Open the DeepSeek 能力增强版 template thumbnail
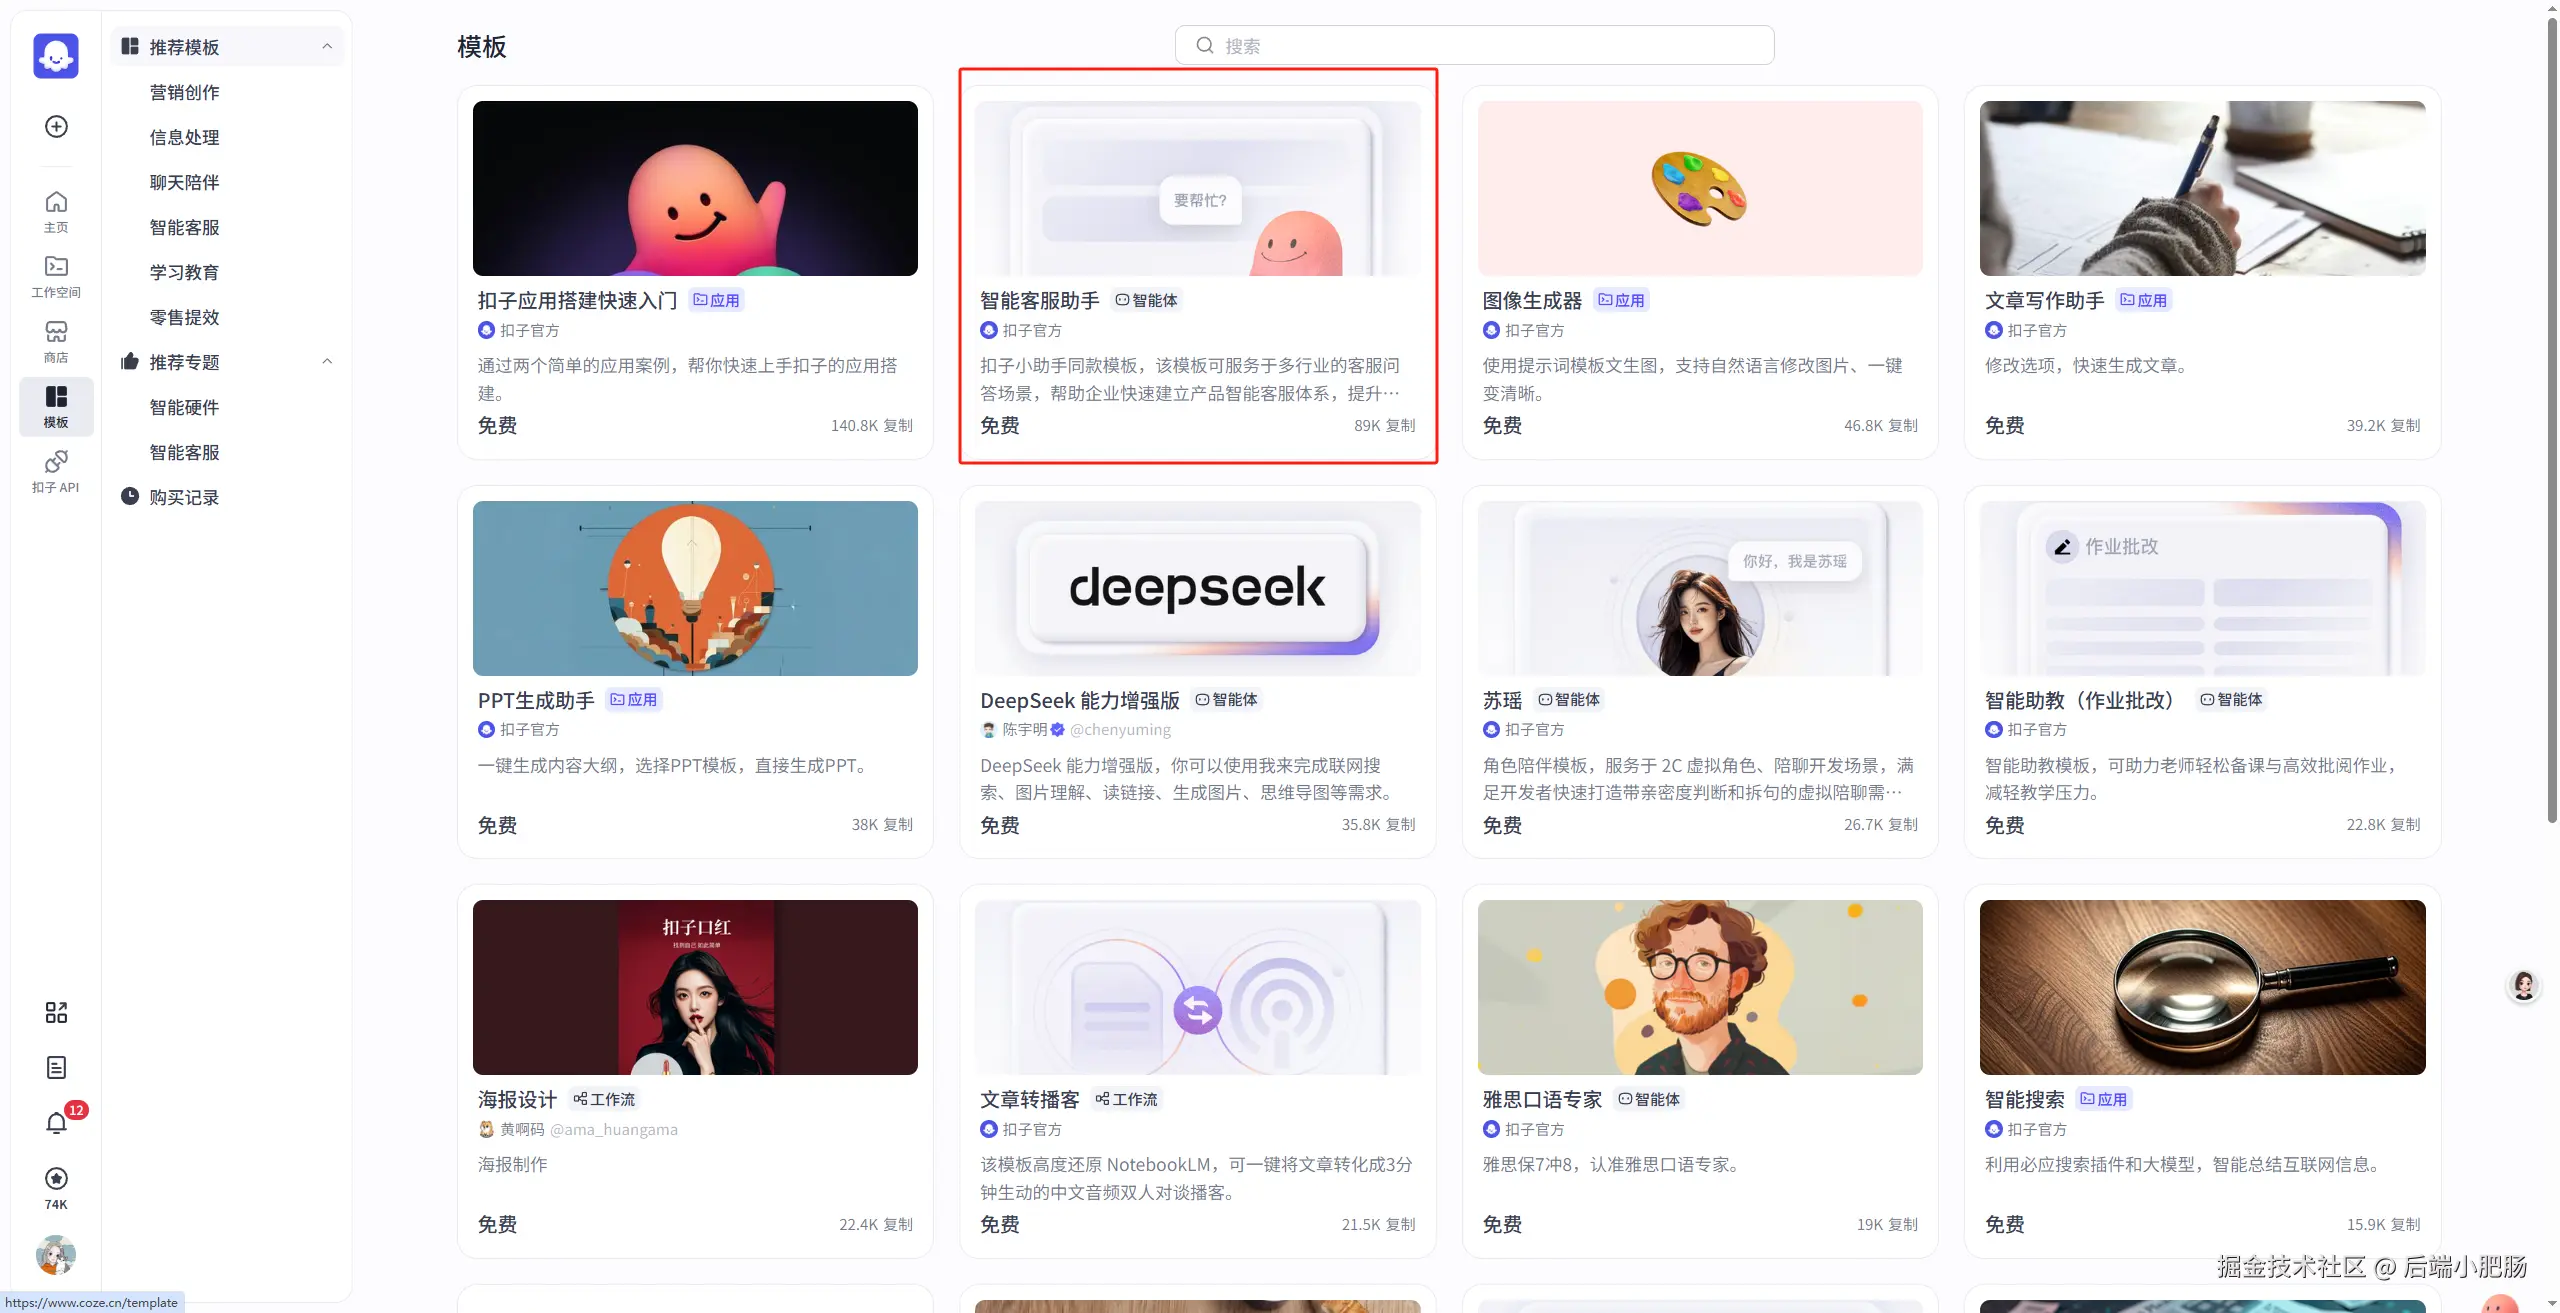Image resolution: width=2560 pixels, height=1313 pixels. point(1197,588)
